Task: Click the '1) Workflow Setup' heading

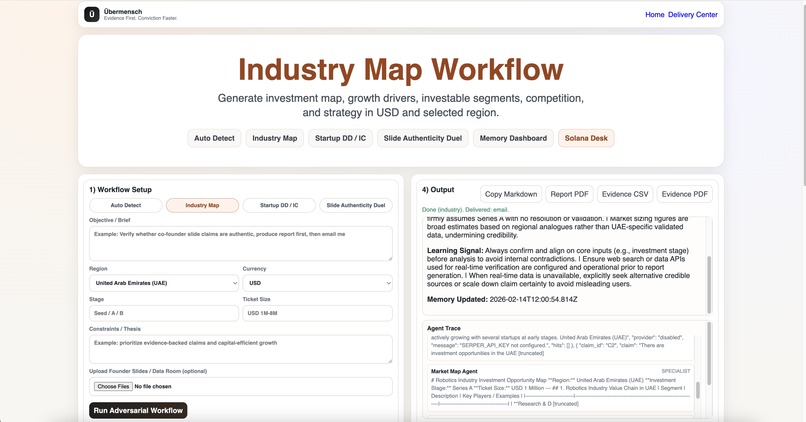Action: point(120,190)
